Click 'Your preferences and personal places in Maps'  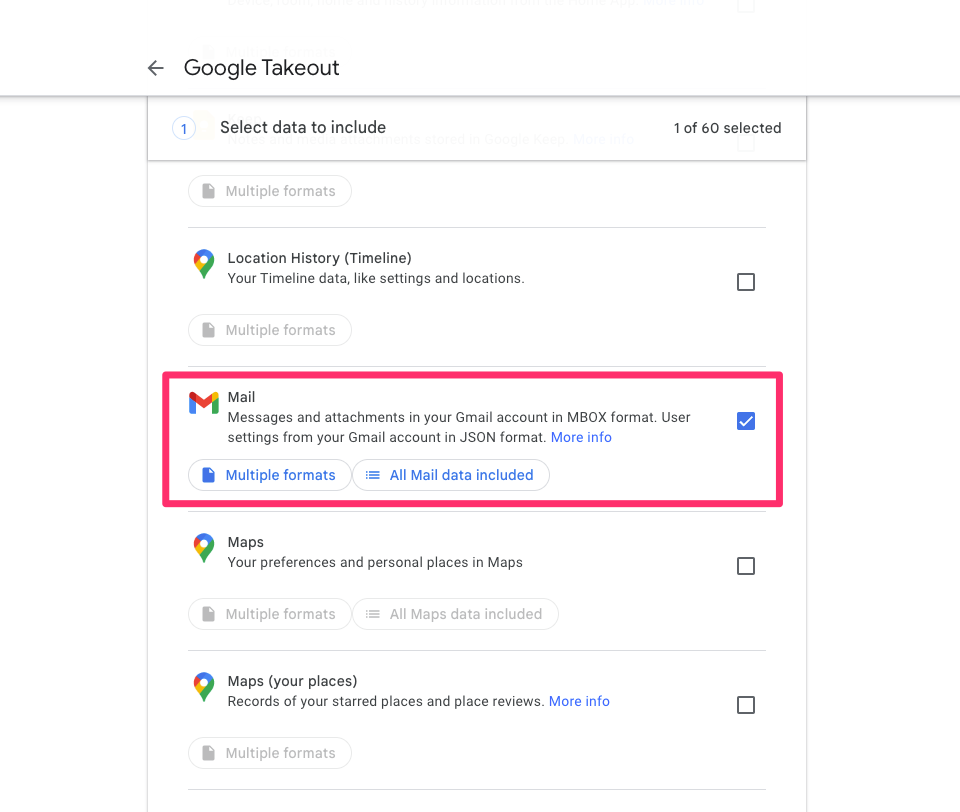coord(375,562)
